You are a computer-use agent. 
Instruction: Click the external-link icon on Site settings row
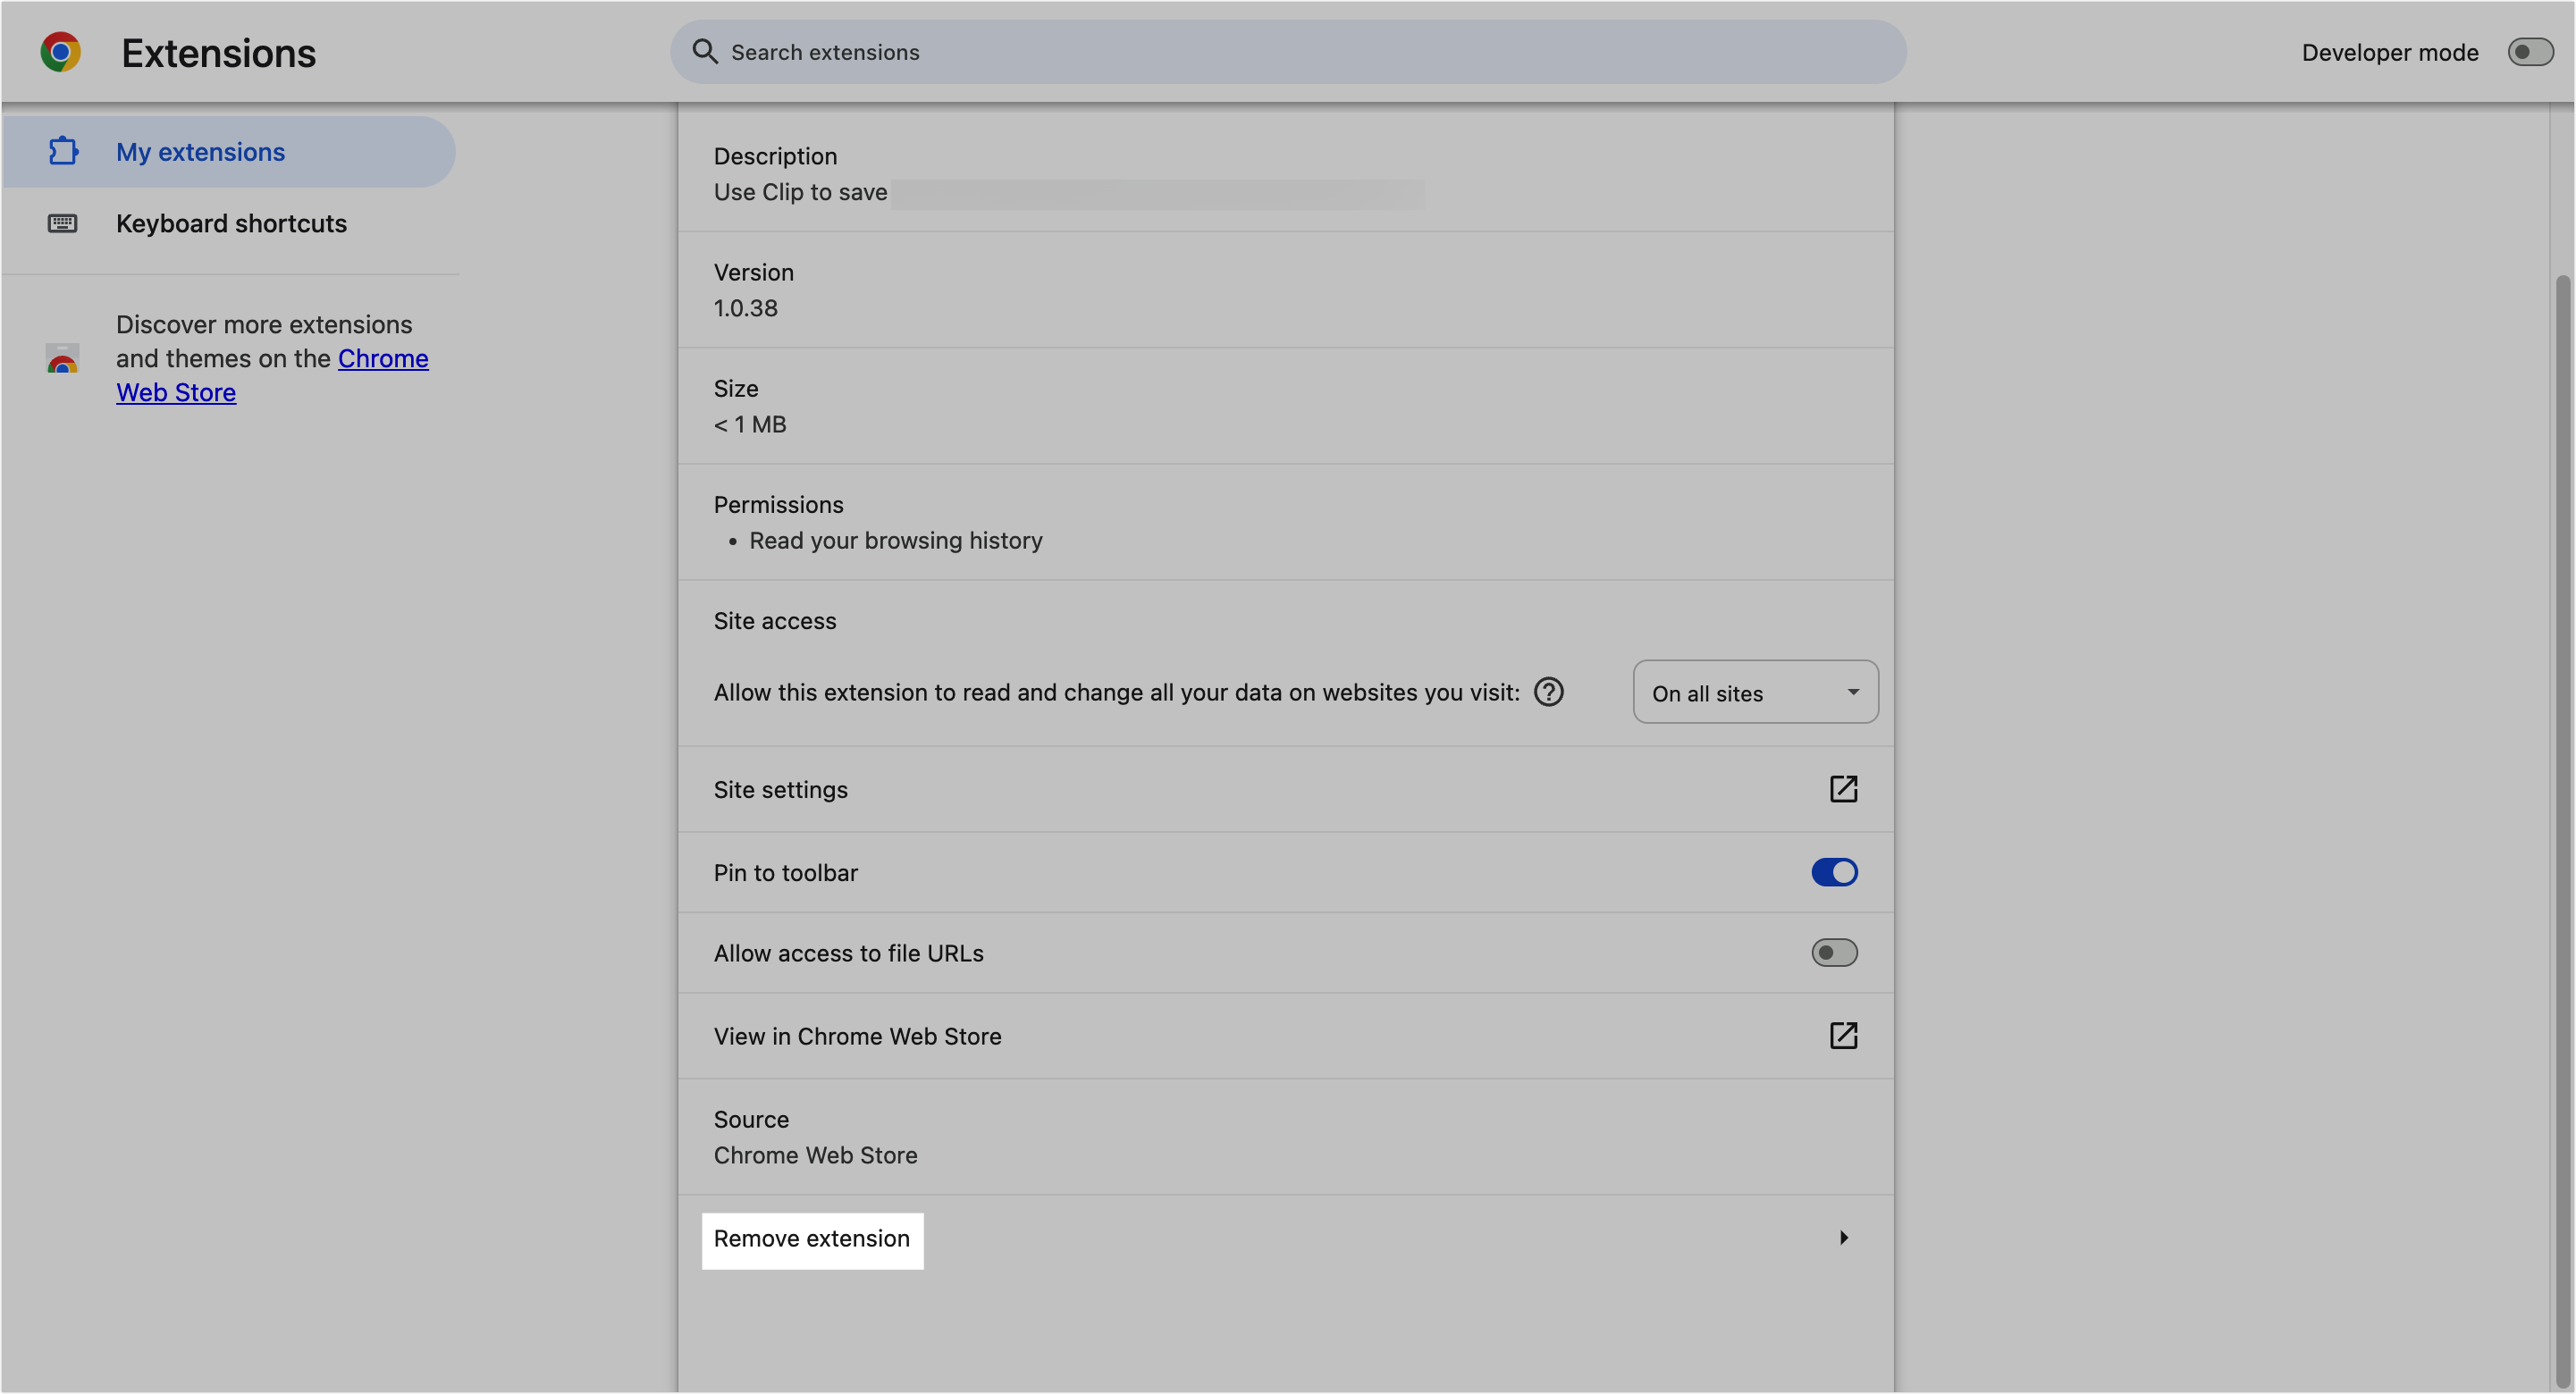[1844, 789]
